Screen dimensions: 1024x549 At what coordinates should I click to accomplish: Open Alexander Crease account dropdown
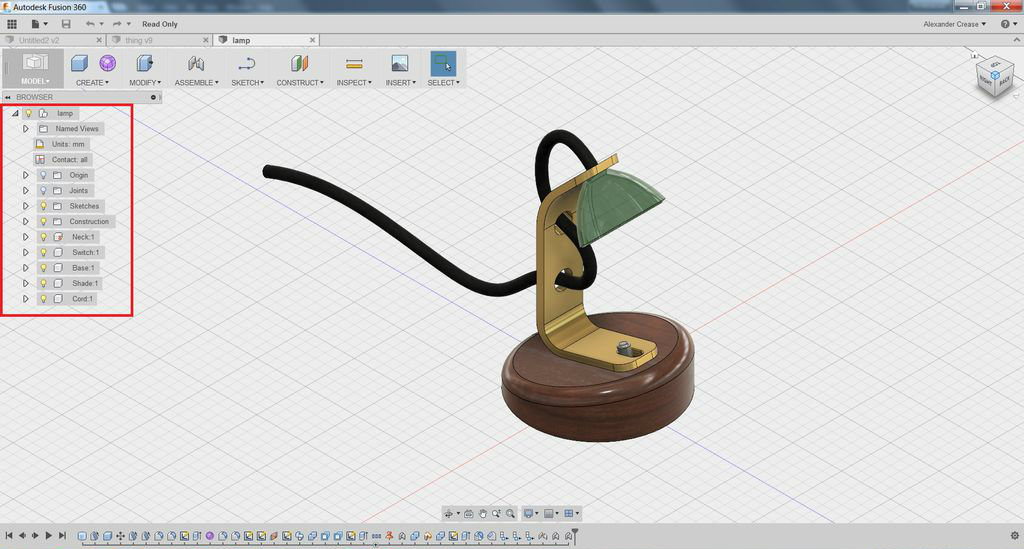(x=954, y=24)
